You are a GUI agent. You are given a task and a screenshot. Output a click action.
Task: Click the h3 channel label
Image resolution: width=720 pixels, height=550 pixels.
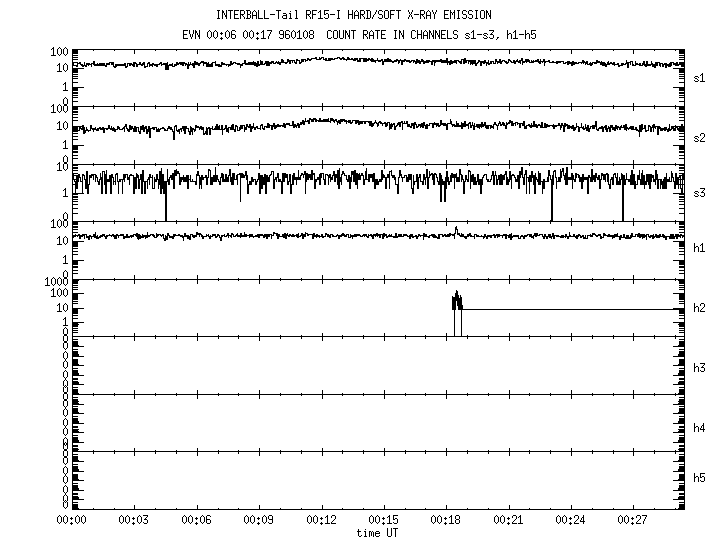(x=700, y=367)
